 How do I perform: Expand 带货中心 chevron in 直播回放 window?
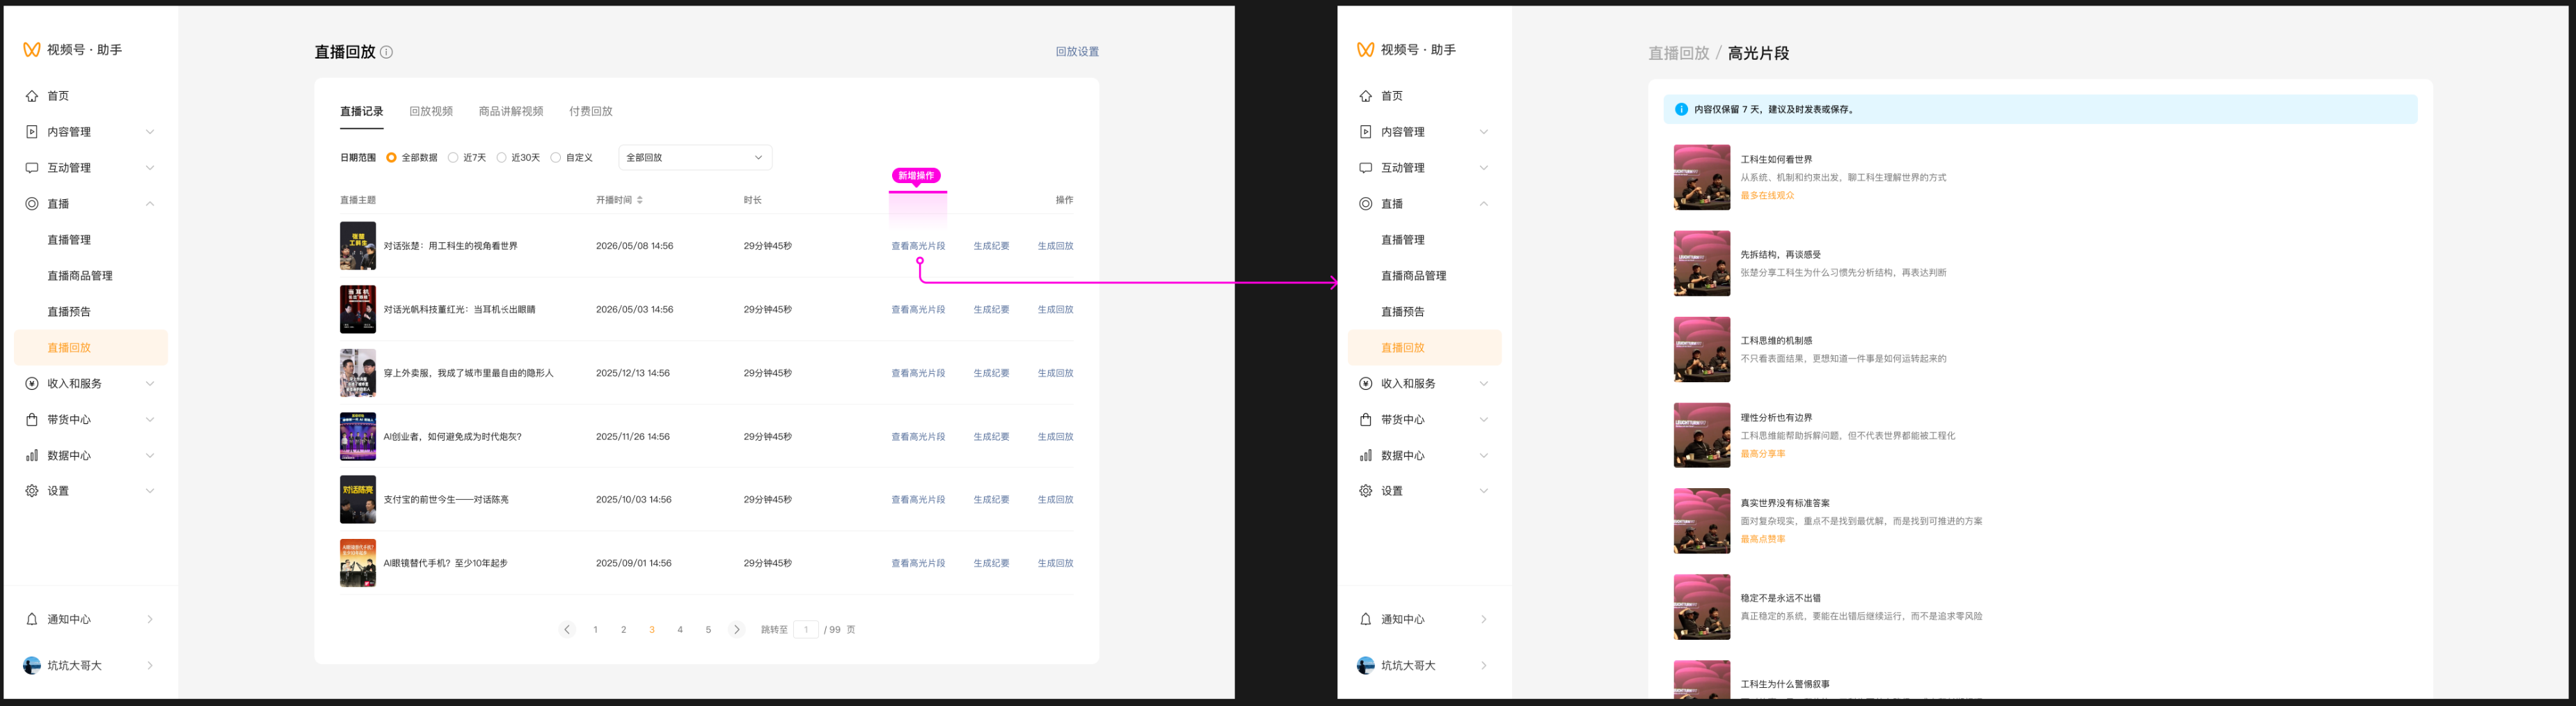(150, 420)
